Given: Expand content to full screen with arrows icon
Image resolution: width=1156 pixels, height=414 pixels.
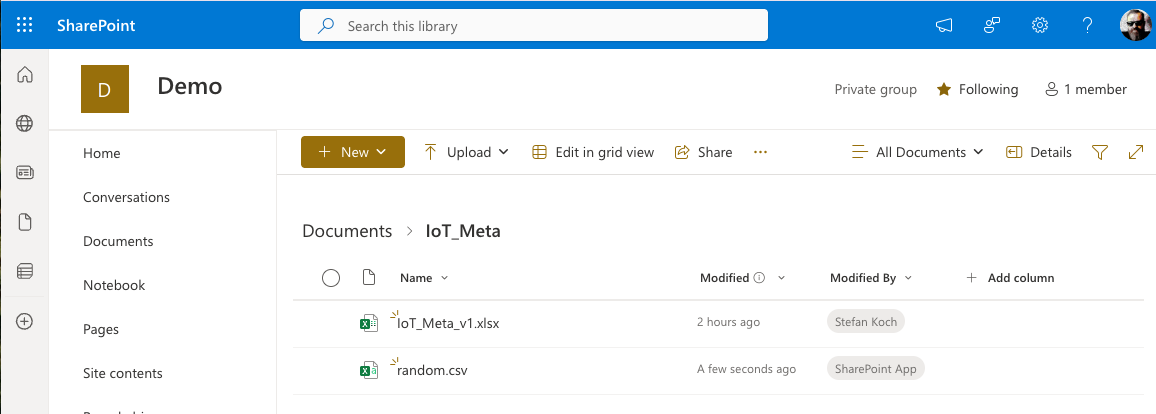Looking at the screenshot, I should click(x=1135, y=152).
